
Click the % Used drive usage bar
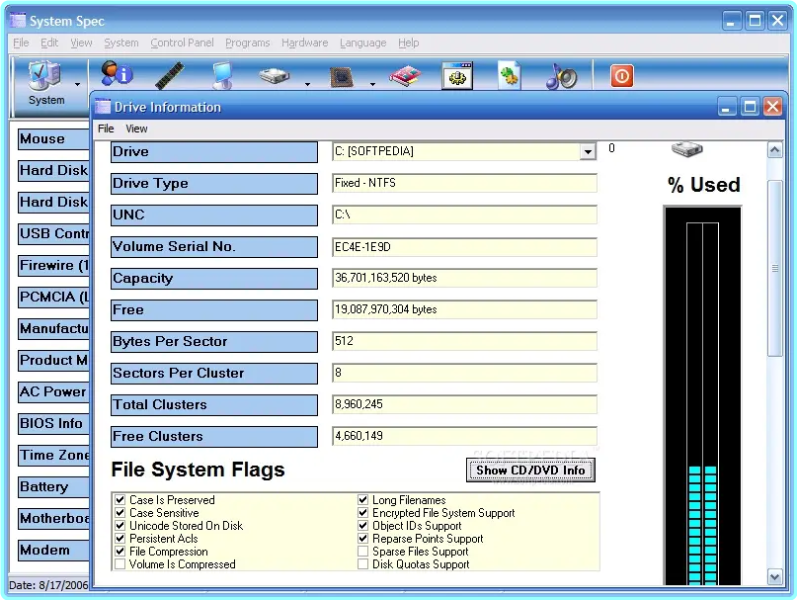click(702, 400)
